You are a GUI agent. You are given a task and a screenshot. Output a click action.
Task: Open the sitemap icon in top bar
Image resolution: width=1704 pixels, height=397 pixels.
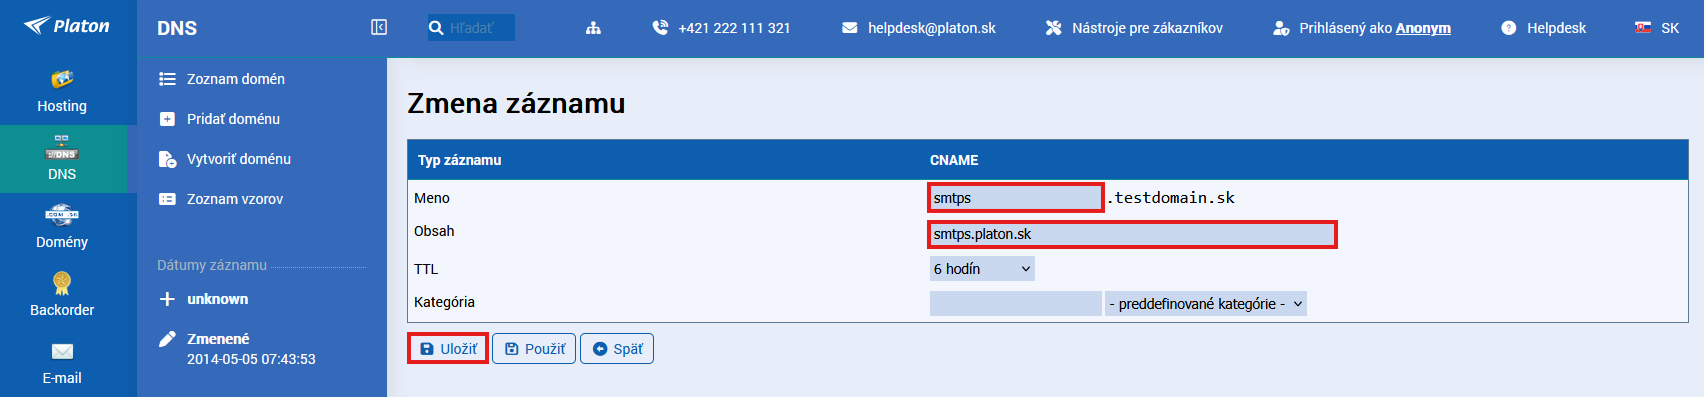(593, 28)
